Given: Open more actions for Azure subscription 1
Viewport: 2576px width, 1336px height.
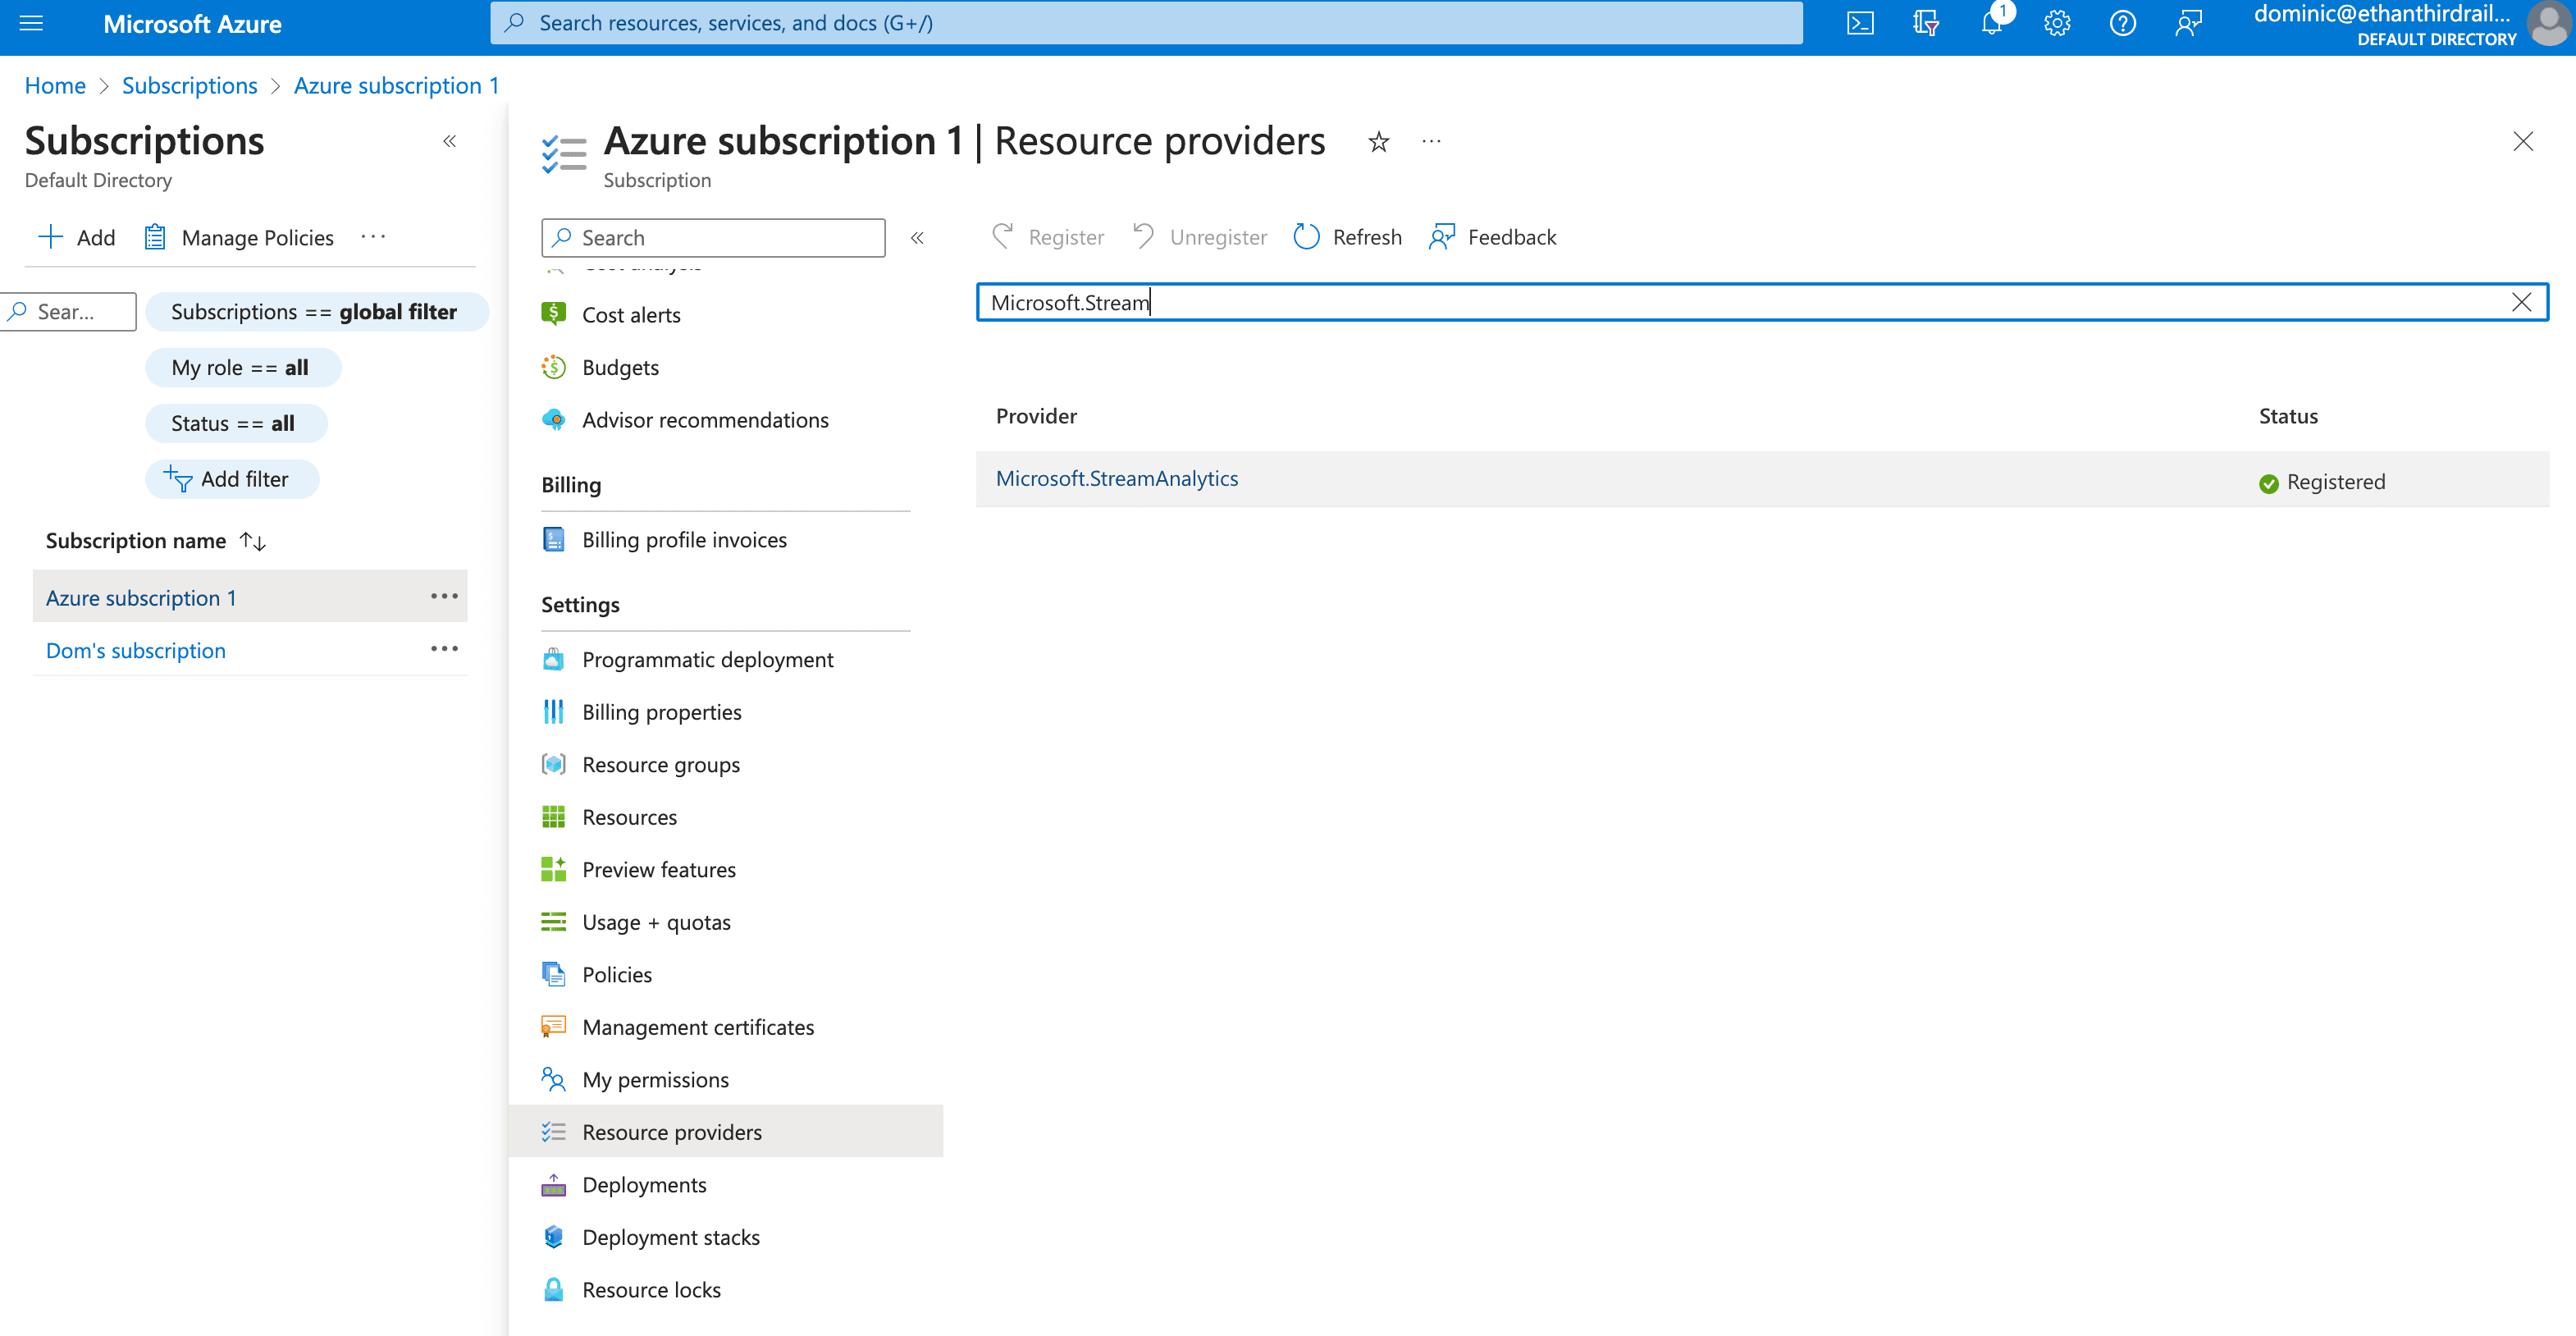Looking at the screenshot, I should coord(444,597).
